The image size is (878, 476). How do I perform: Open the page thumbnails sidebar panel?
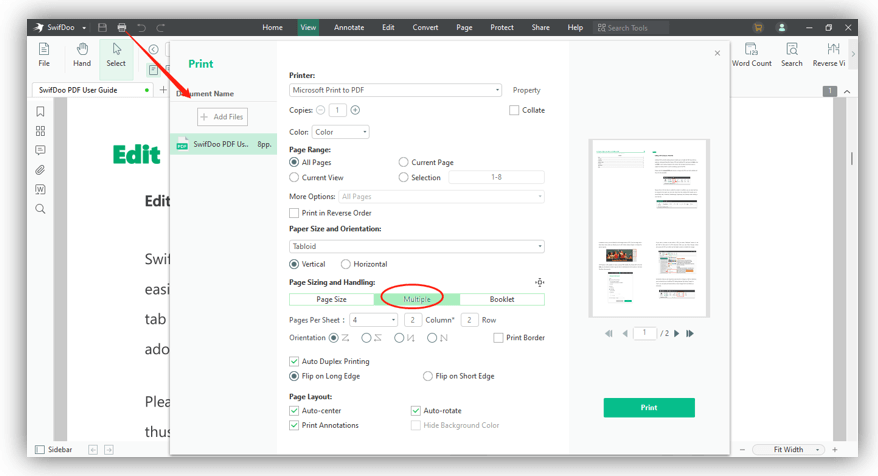pyautogui.click(x=40, y=131)
